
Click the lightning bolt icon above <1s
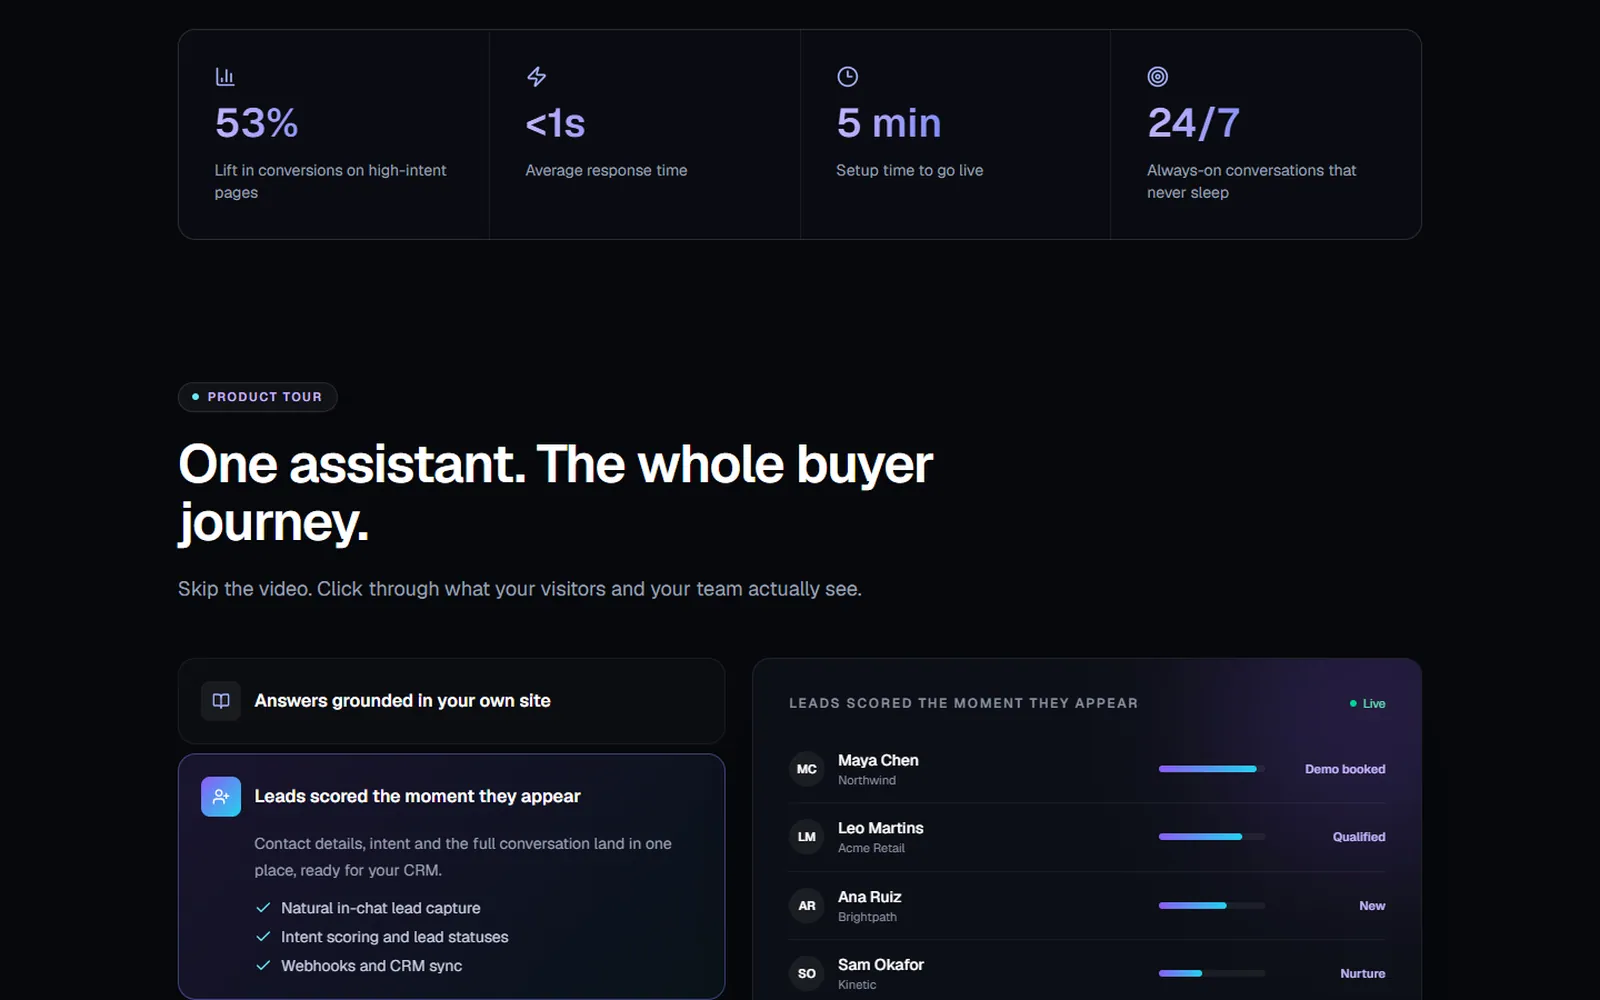536,77
